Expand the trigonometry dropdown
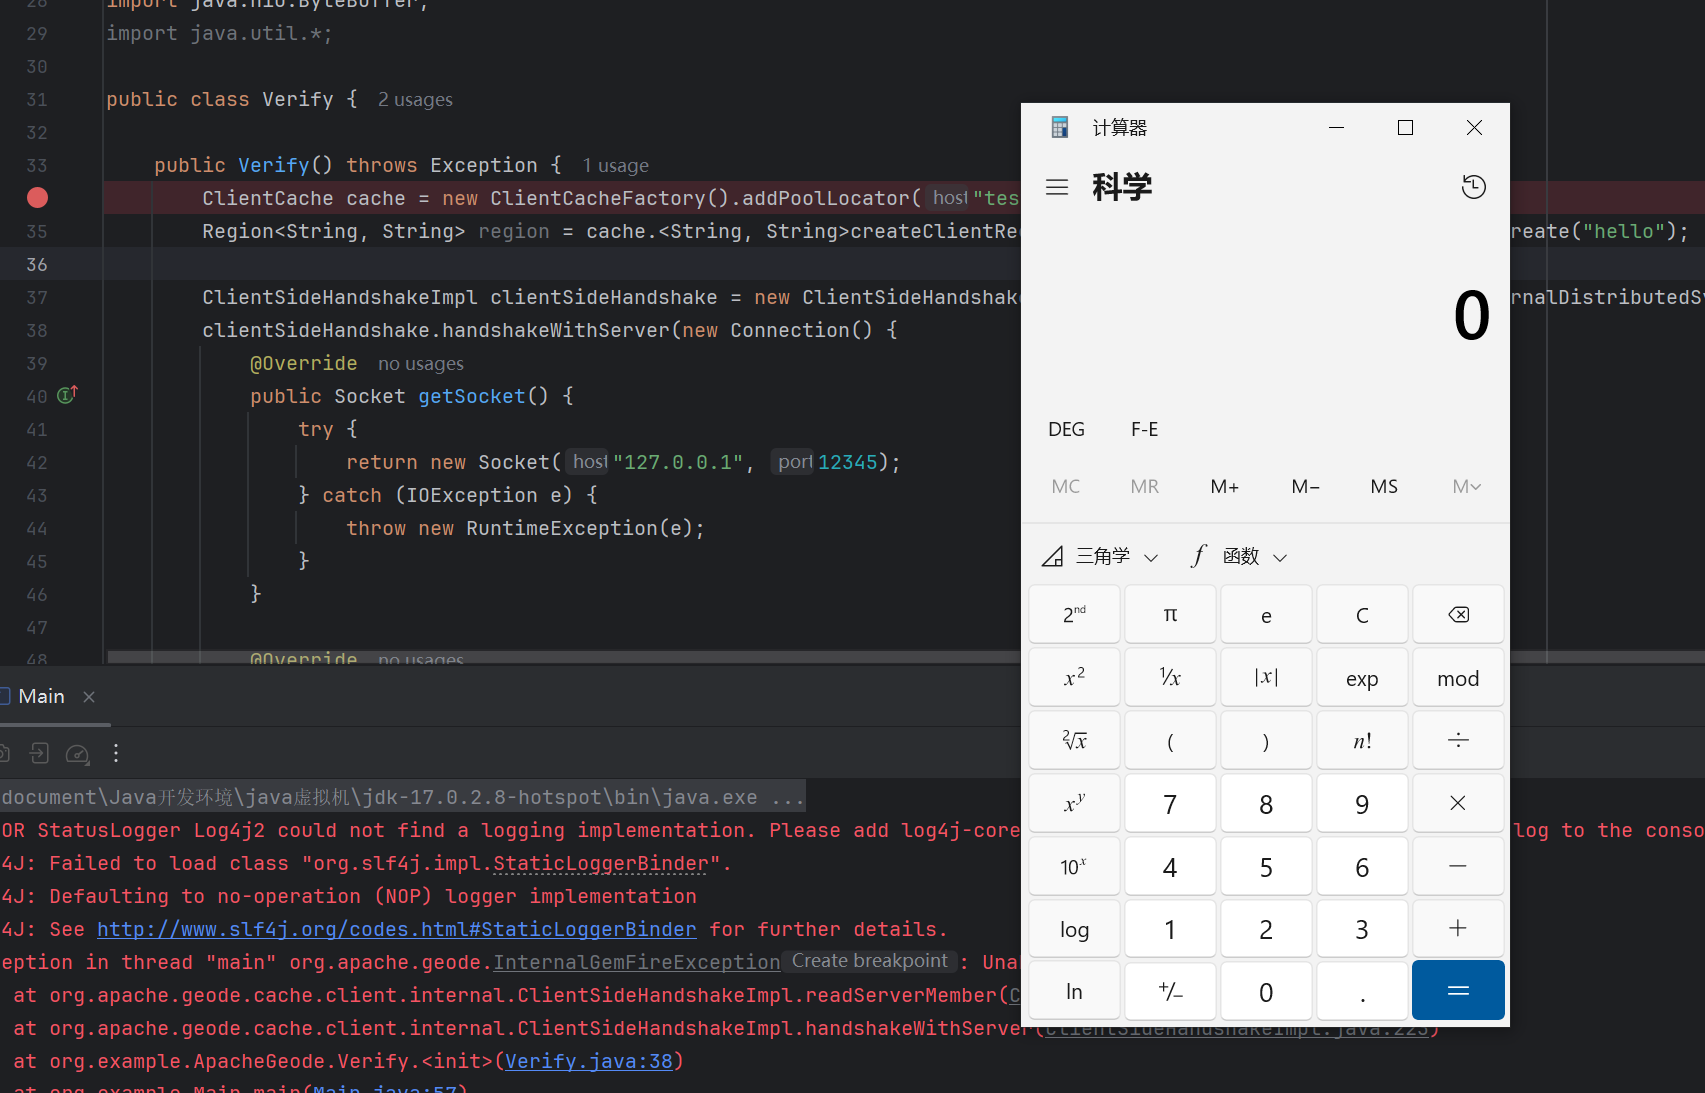 pos(1100,556)
